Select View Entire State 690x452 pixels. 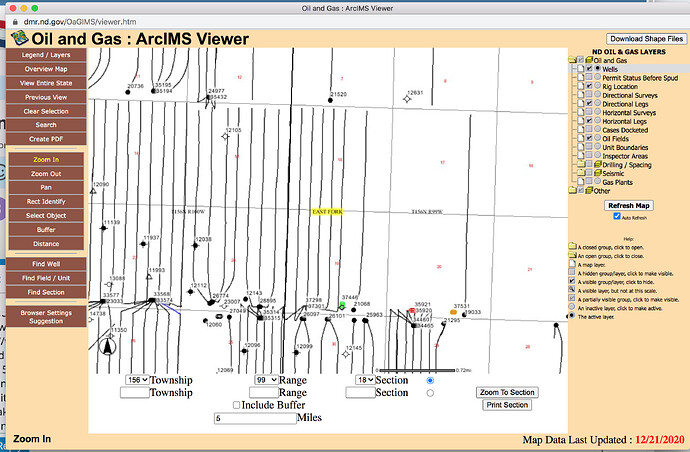click(x=46, y=83)
